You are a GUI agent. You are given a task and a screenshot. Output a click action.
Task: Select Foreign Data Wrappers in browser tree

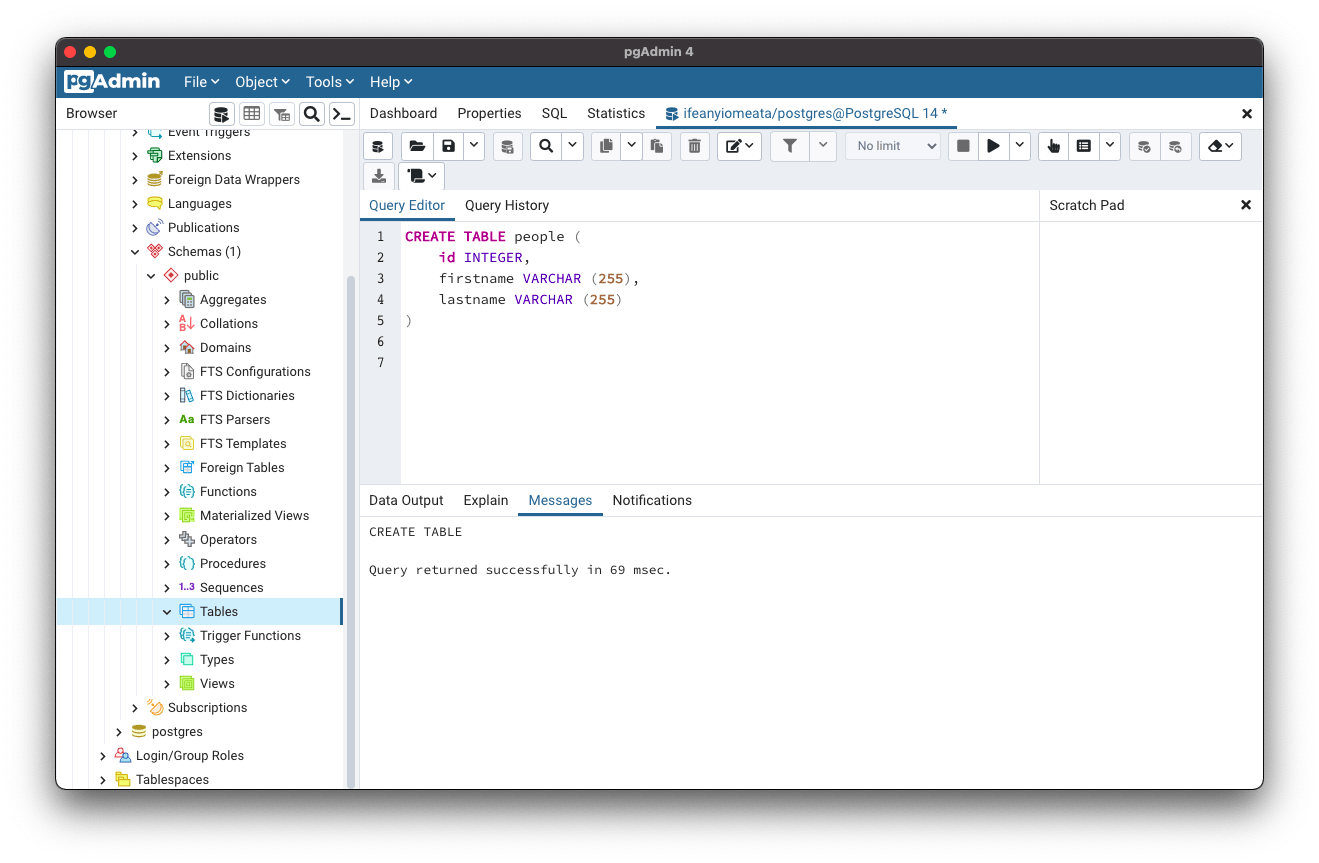(x=233, y=180)
